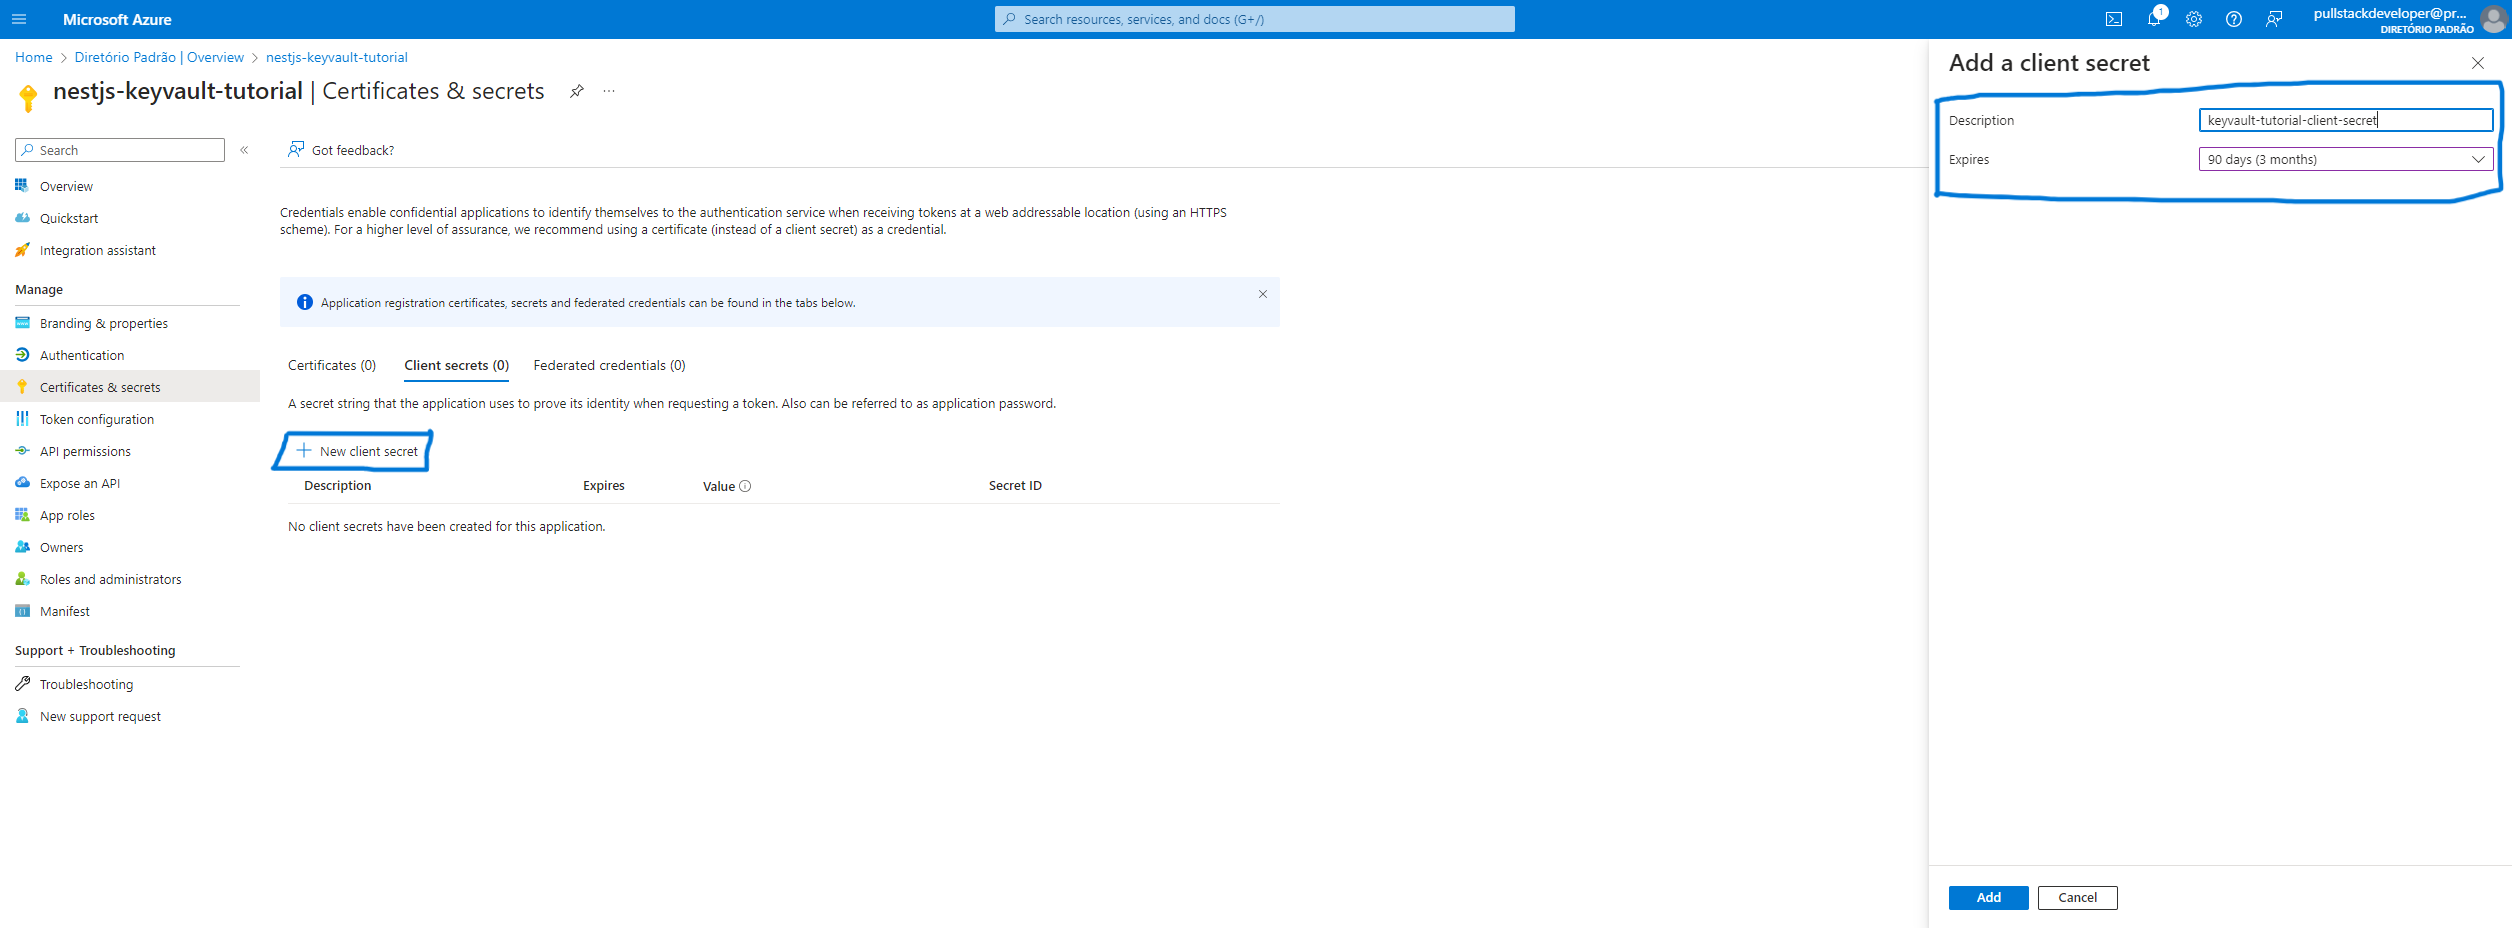Click the Authentication icon

[22, 355]
